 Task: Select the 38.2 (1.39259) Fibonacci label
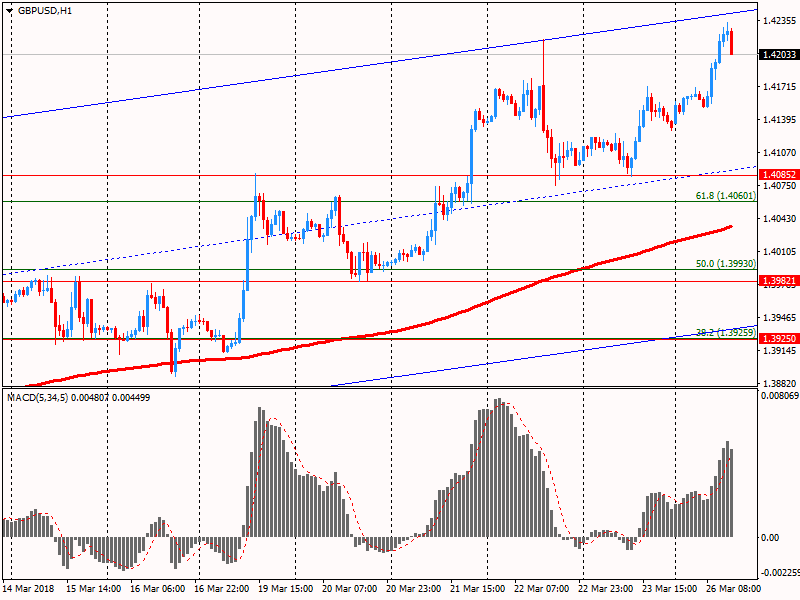[726, 333]
